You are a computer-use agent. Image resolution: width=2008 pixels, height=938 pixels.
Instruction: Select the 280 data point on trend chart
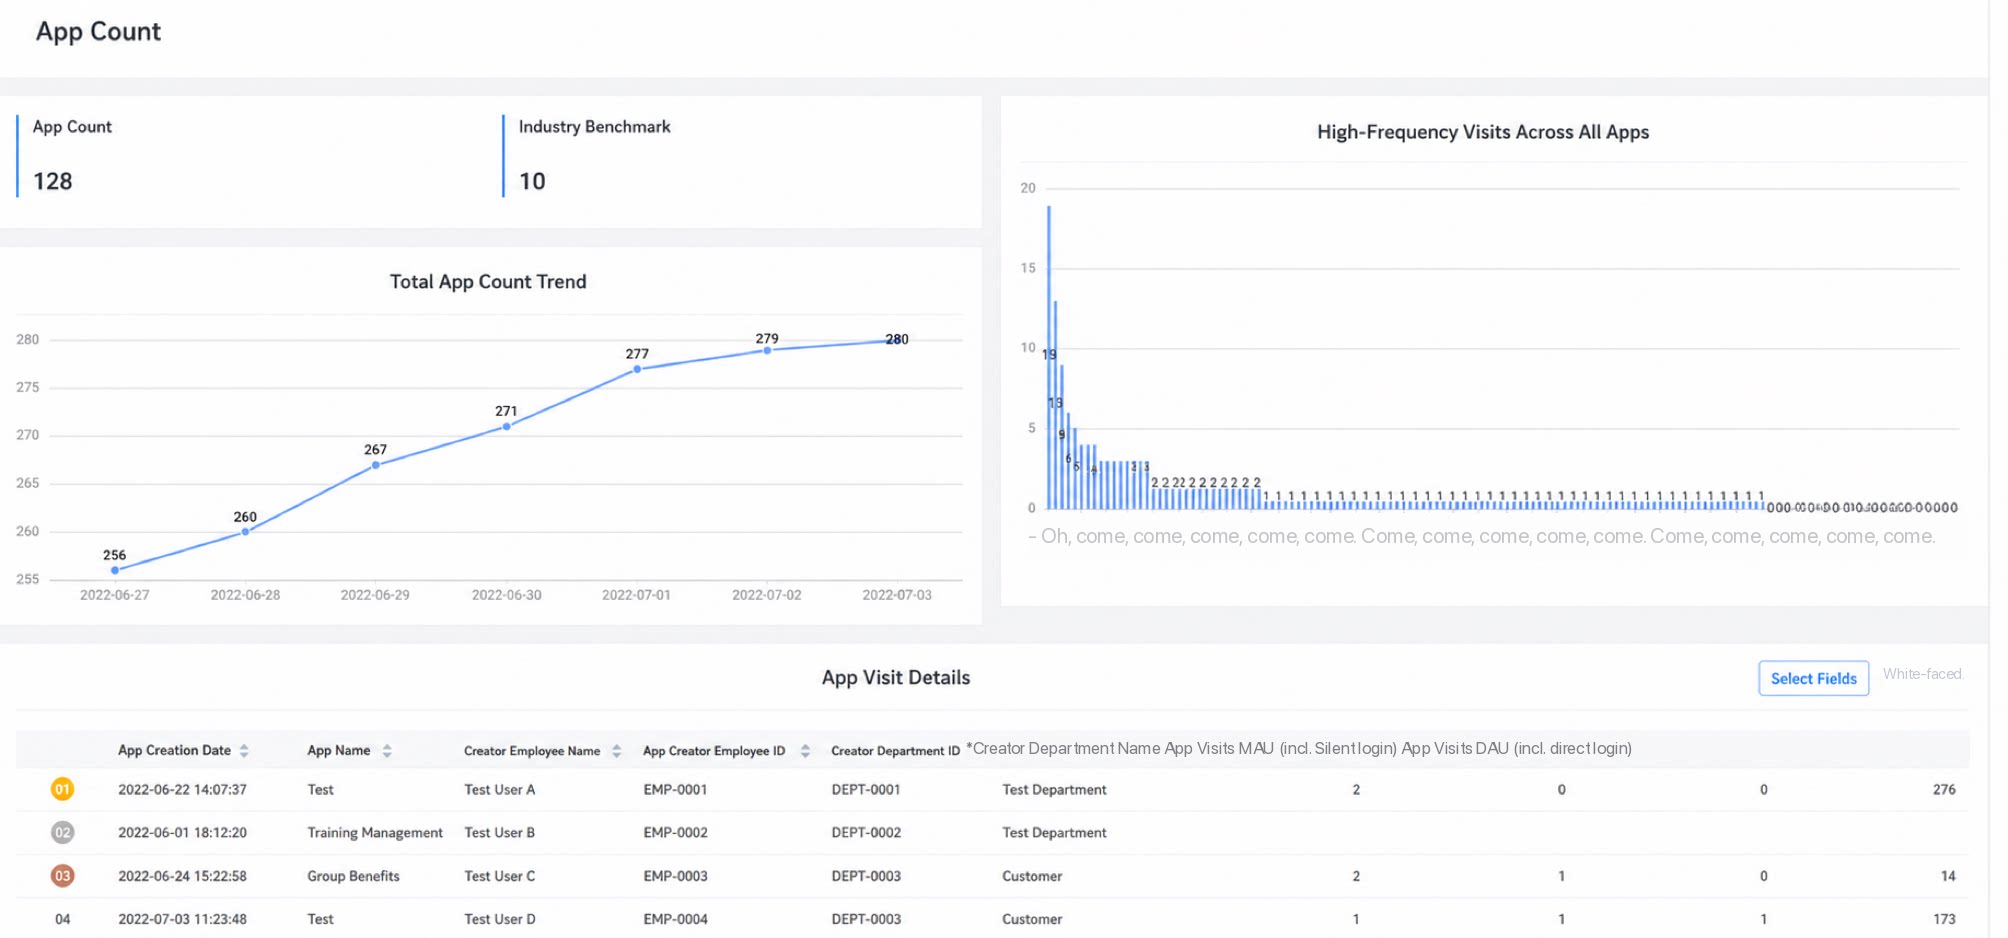(x=896, y=341)
